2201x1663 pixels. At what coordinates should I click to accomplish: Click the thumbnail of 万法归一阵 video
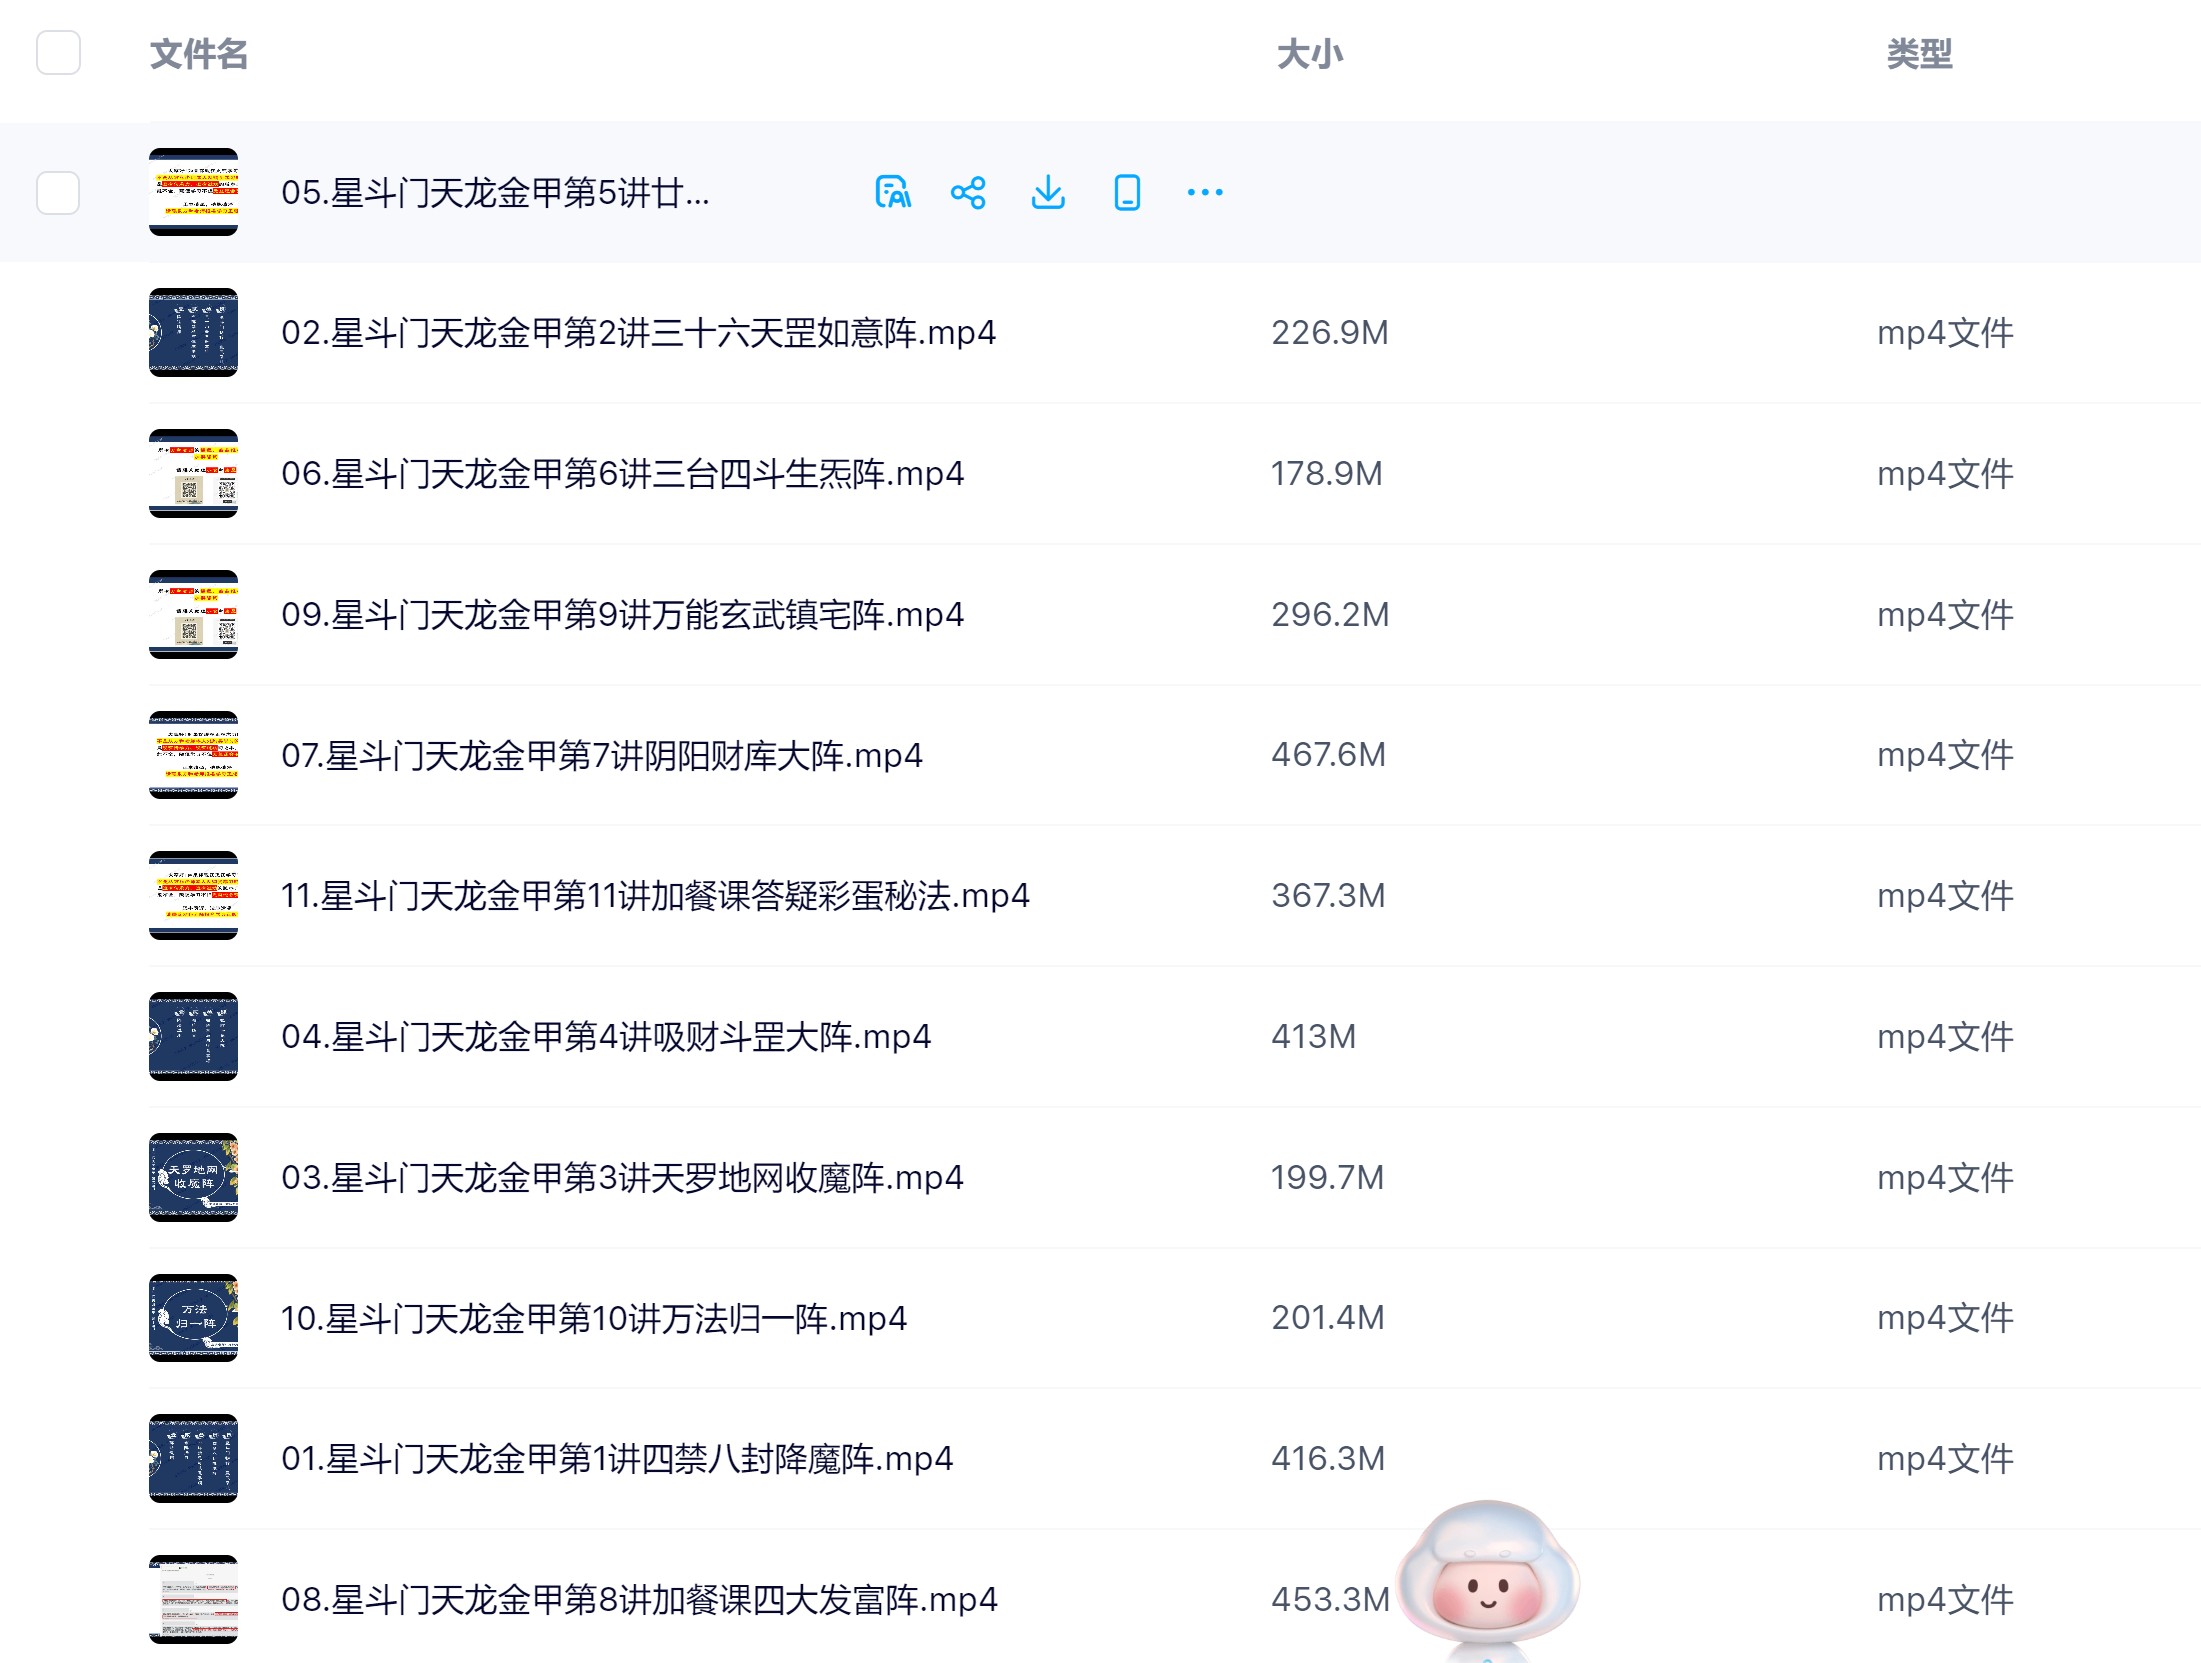pyautogui.click(x=194, y=1319)
